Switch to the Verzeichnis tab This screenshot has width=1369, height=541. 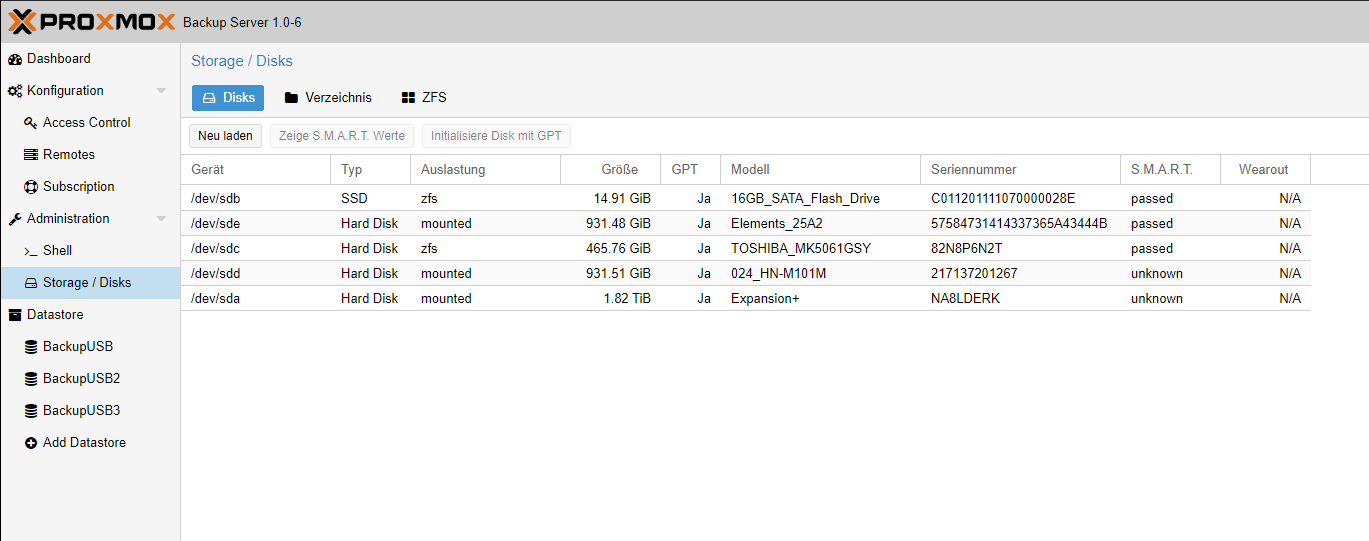pyautogui.click(x=328, y=98)
